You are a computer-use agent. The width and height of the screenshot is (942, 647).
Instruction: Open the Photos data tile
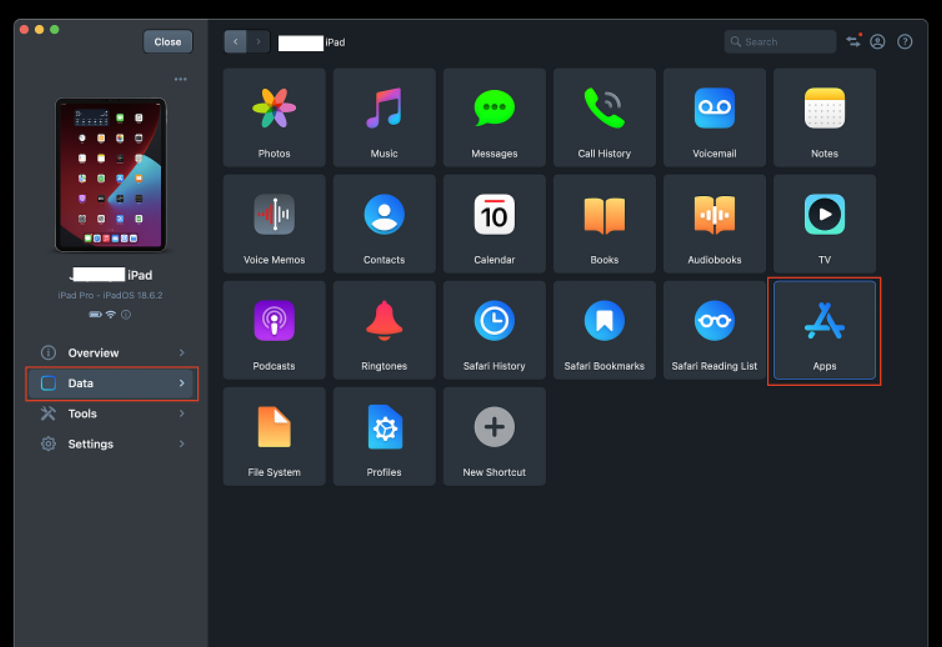point(274,117)
